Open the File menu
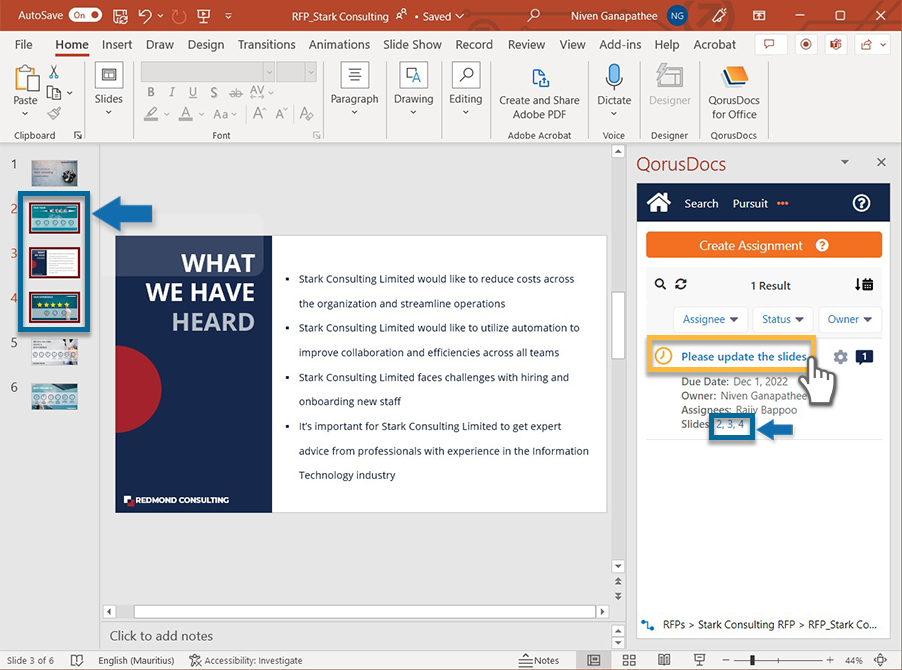902x670 pixels. pos(24,44)
